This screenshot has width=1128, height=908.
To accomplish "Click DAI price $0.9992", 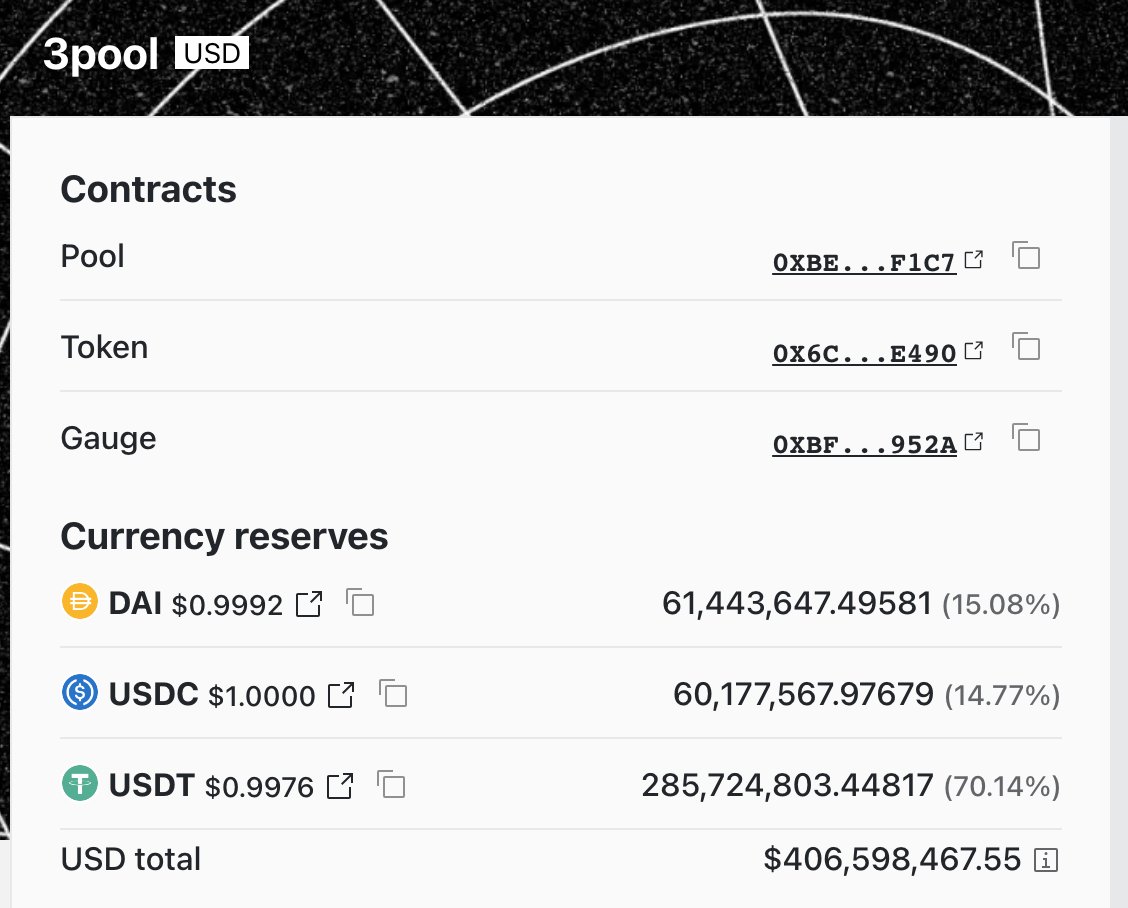I will [227, 605].
